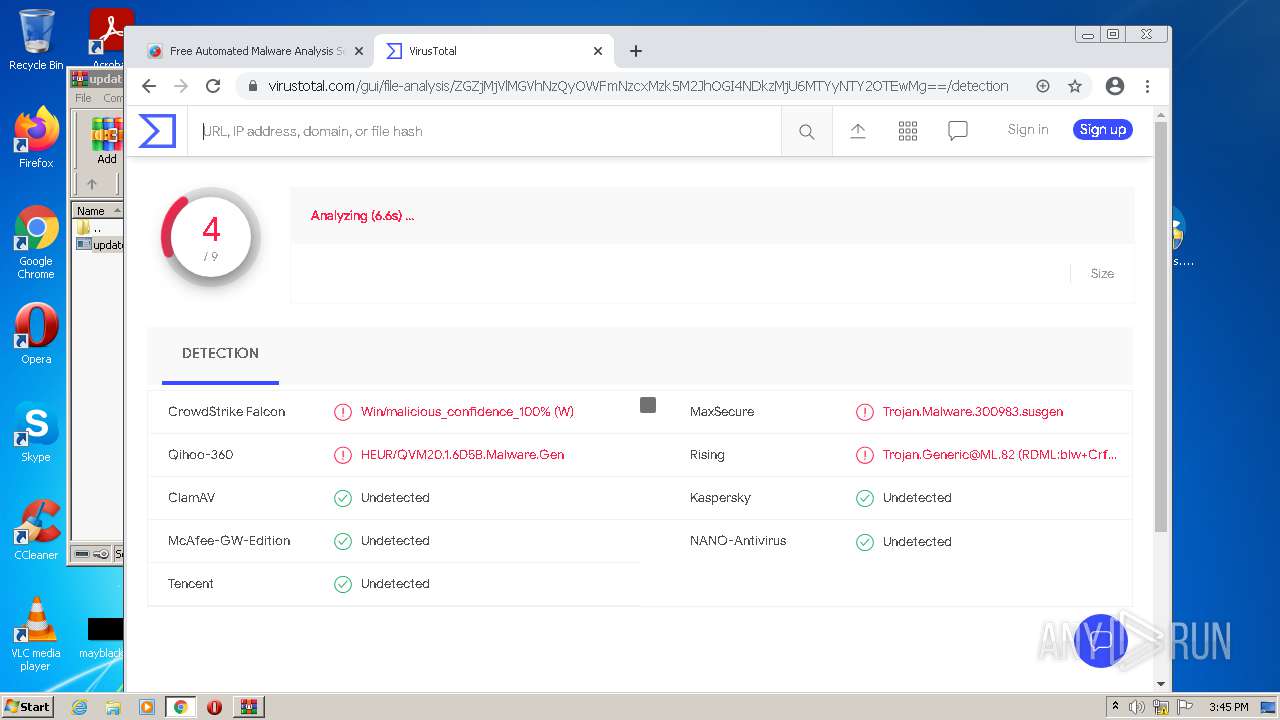Open Firefox desktop shortcut
Image resolution: width=1280 pixels, height=720 pixels.
point(36,138)
